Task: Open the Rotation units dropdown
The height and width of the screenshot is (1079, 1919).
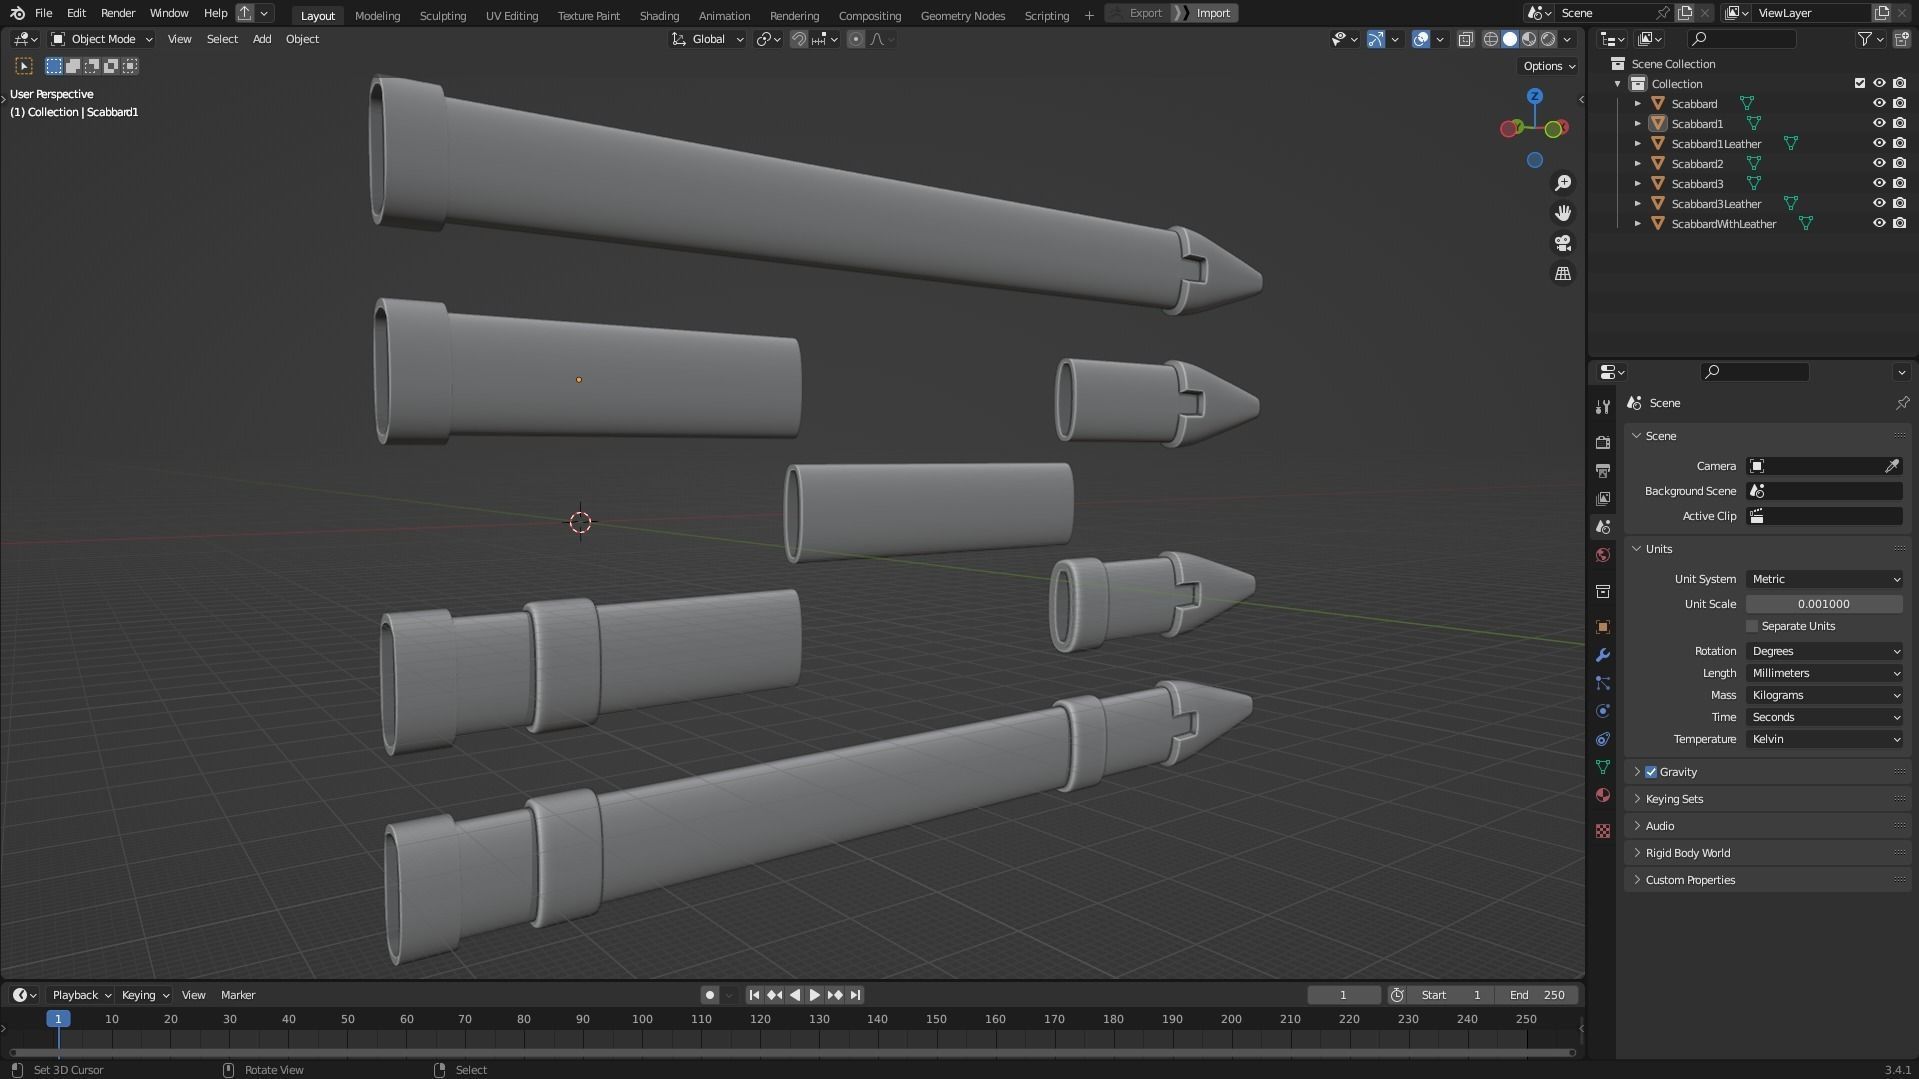Action: (1824, 651)
